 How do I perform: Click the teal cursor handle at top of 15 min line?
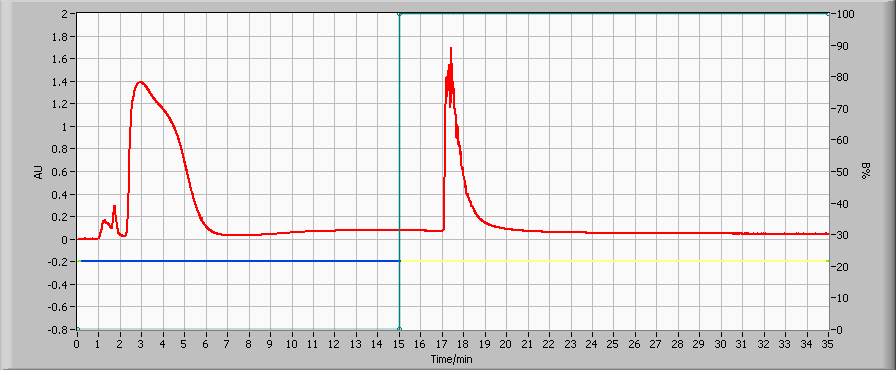coord(399,14)
